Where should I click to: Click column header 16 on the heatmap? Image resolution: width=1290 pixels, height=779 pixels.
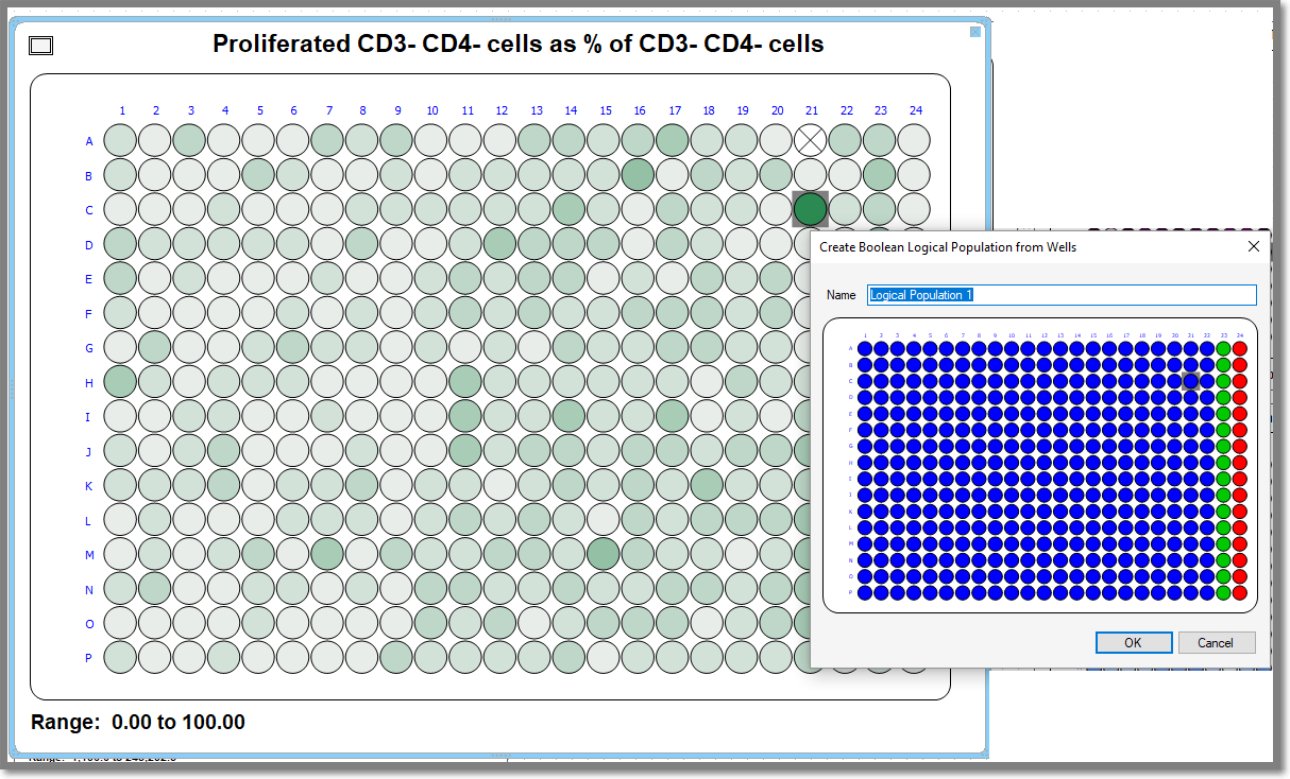click(x=639, y=111)
